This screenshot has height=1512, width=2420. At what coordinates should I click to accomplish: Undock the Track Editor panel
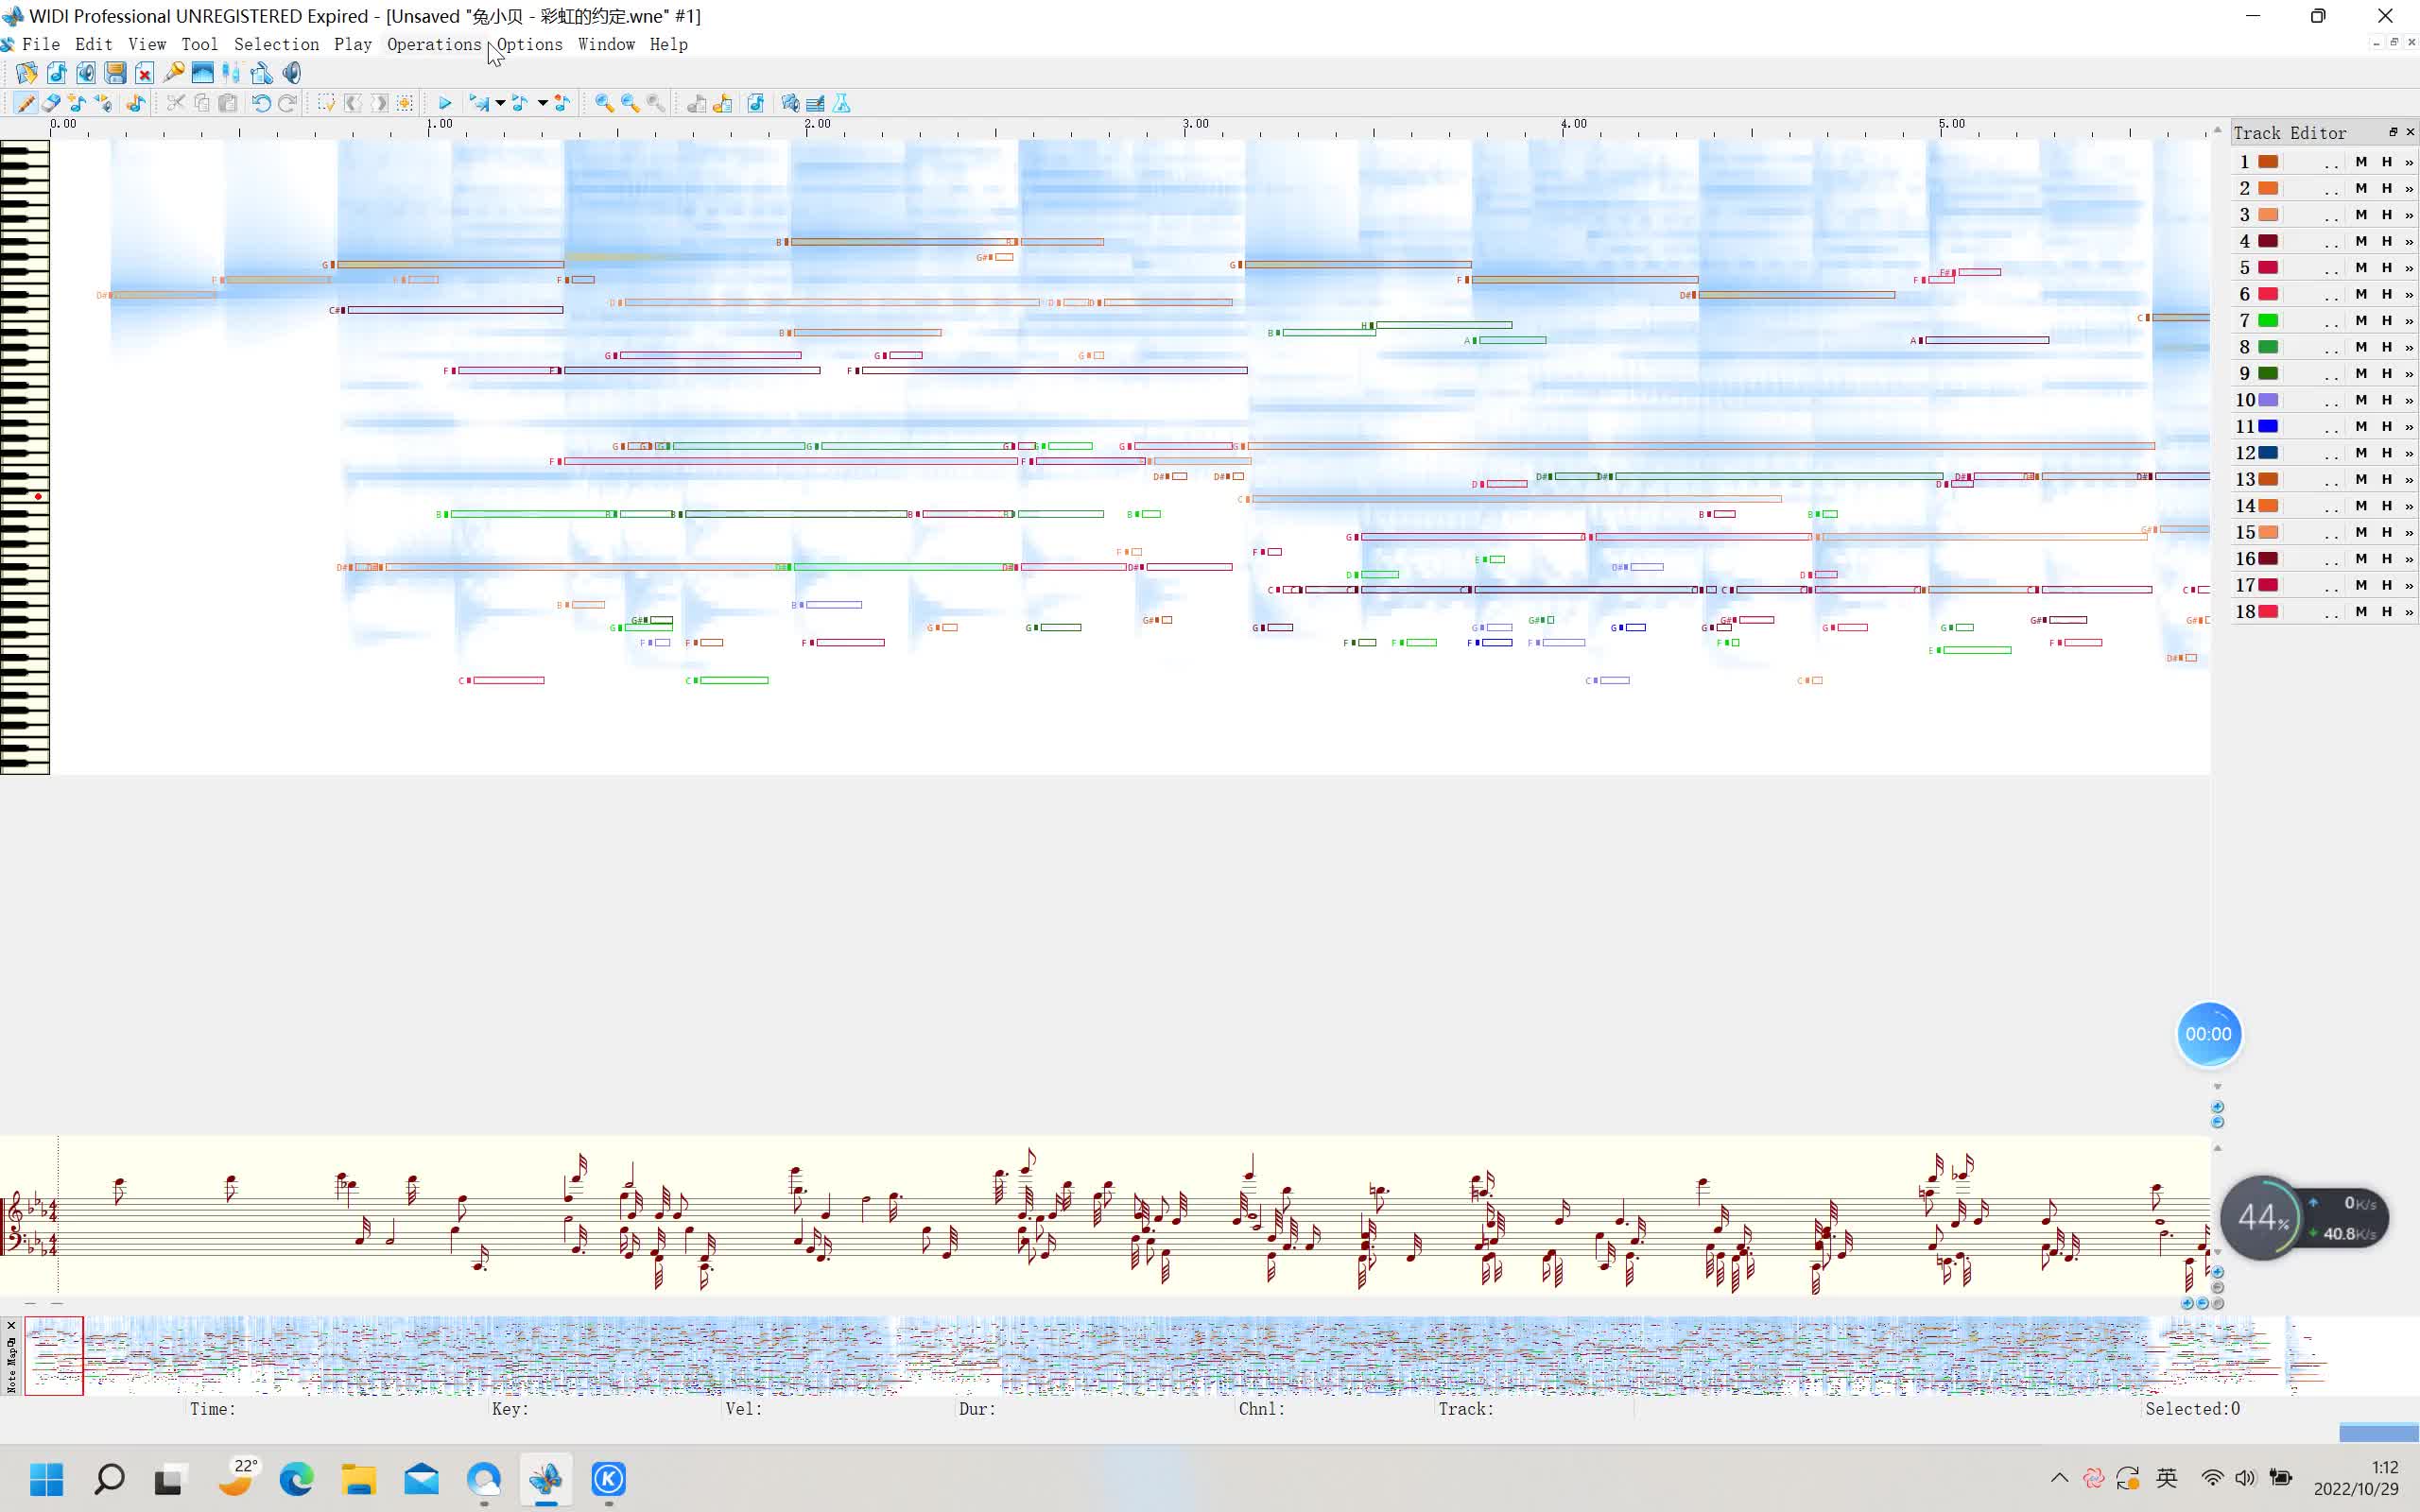click(x=2393, y=132)
